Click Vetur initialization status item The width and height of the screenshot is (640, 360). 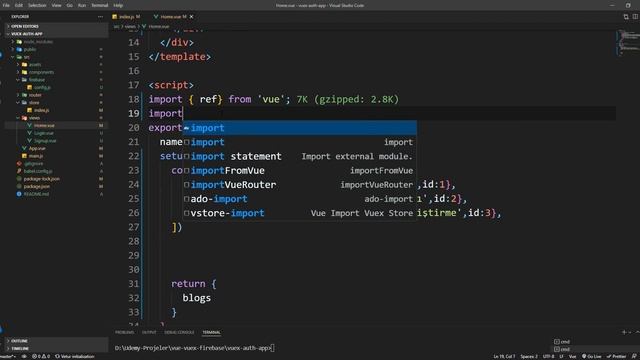[x=75, y=356]
